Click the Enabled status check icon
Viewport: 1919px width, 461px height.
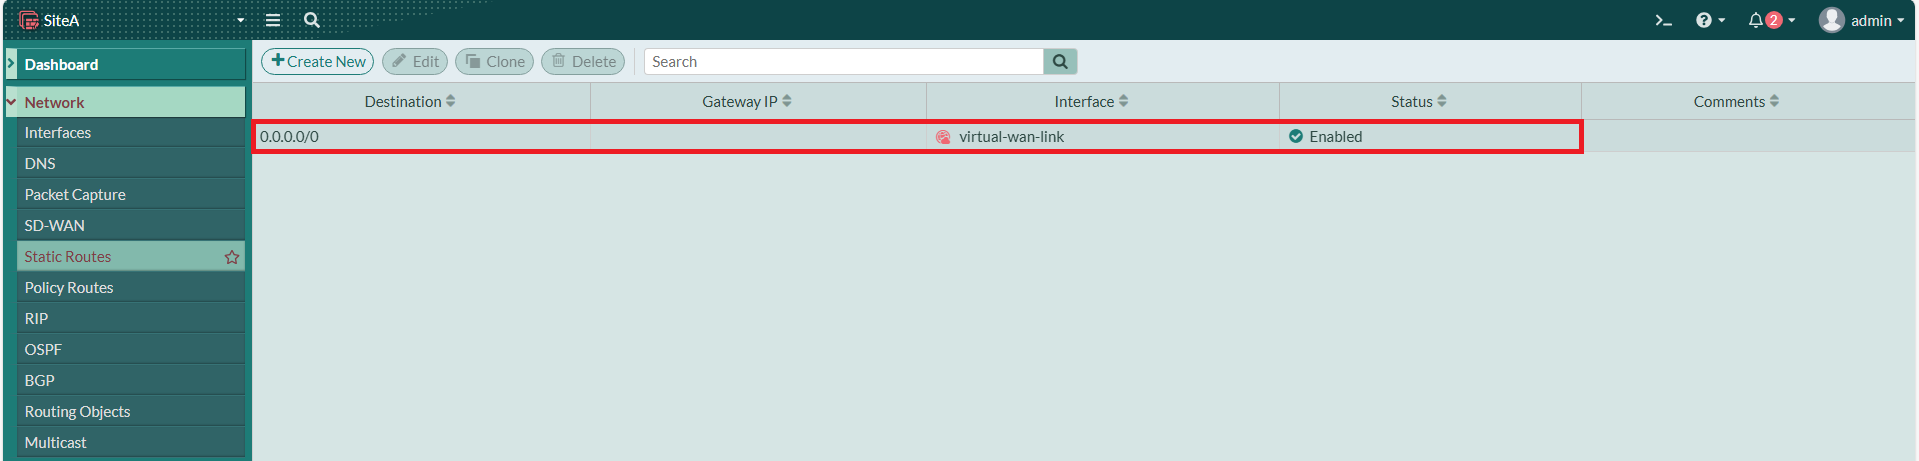click(x=1296, y=136)
